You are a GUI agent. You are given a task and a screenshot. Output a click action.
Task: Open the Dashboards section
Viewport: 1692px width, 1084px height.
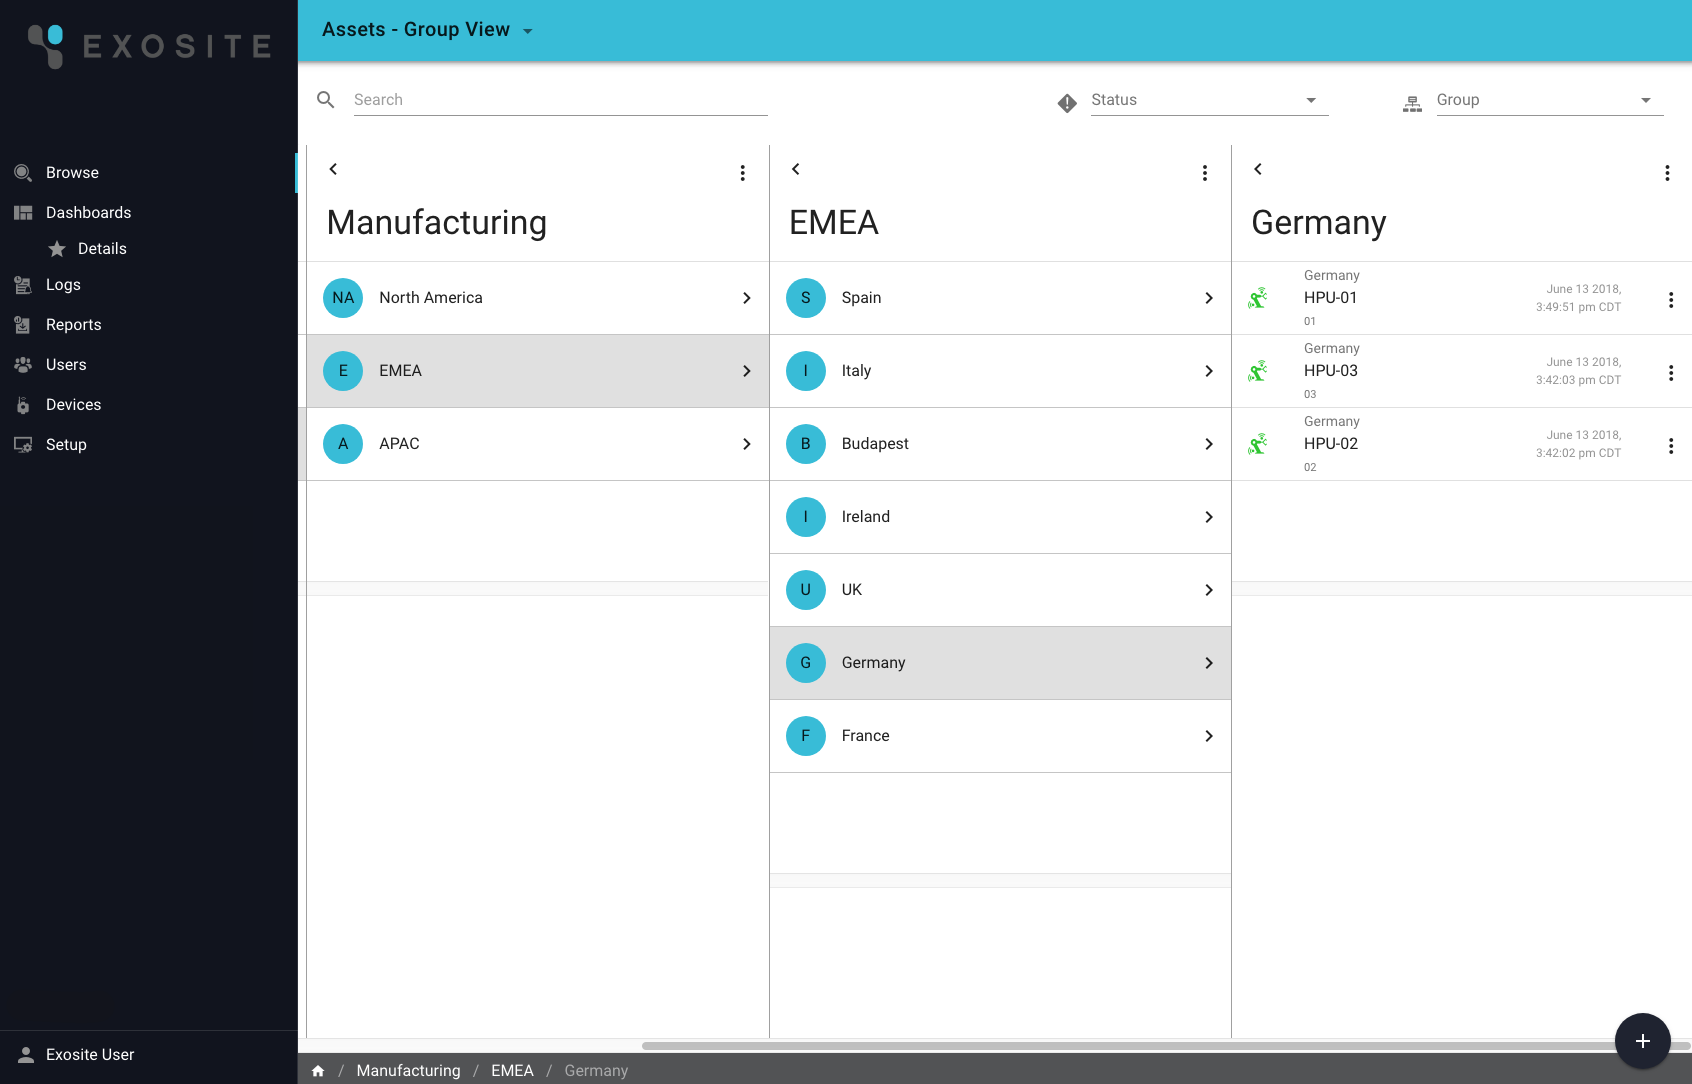[x=88, y=212]
